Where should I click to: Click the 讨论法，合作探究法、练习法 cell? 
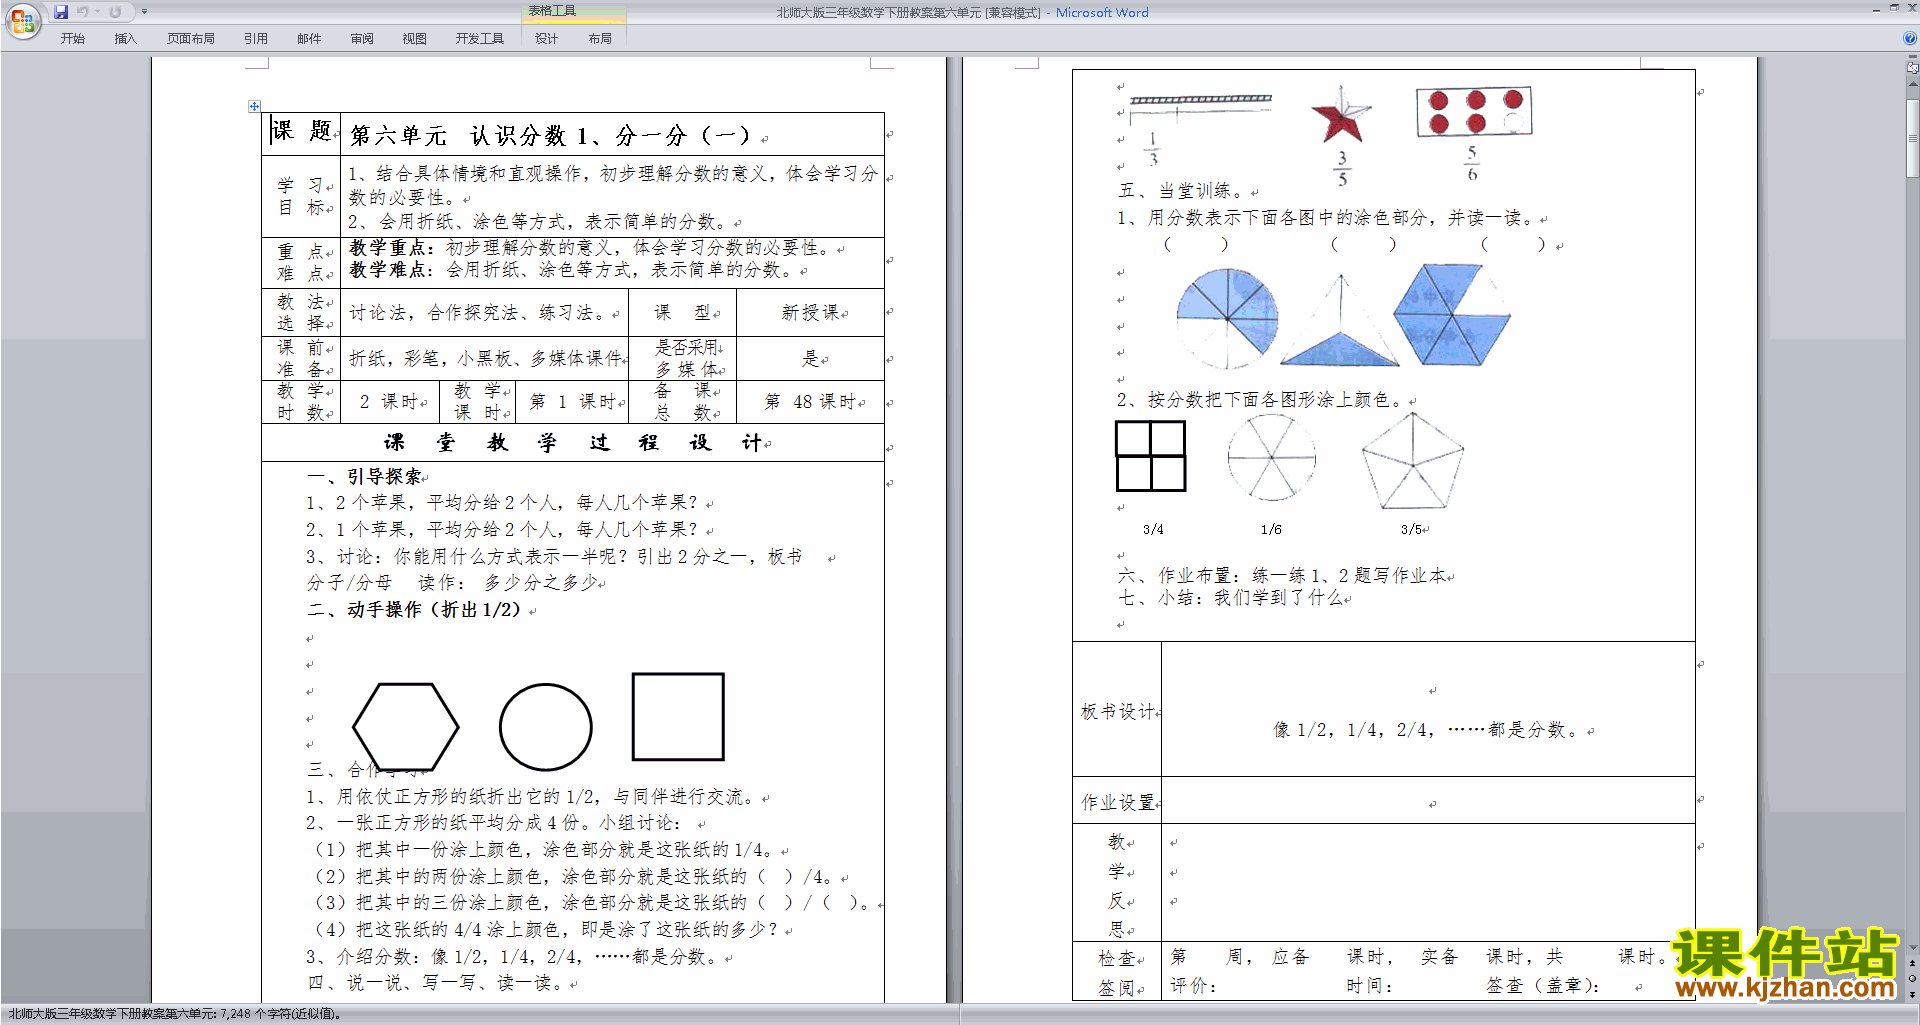click(485, 313)
